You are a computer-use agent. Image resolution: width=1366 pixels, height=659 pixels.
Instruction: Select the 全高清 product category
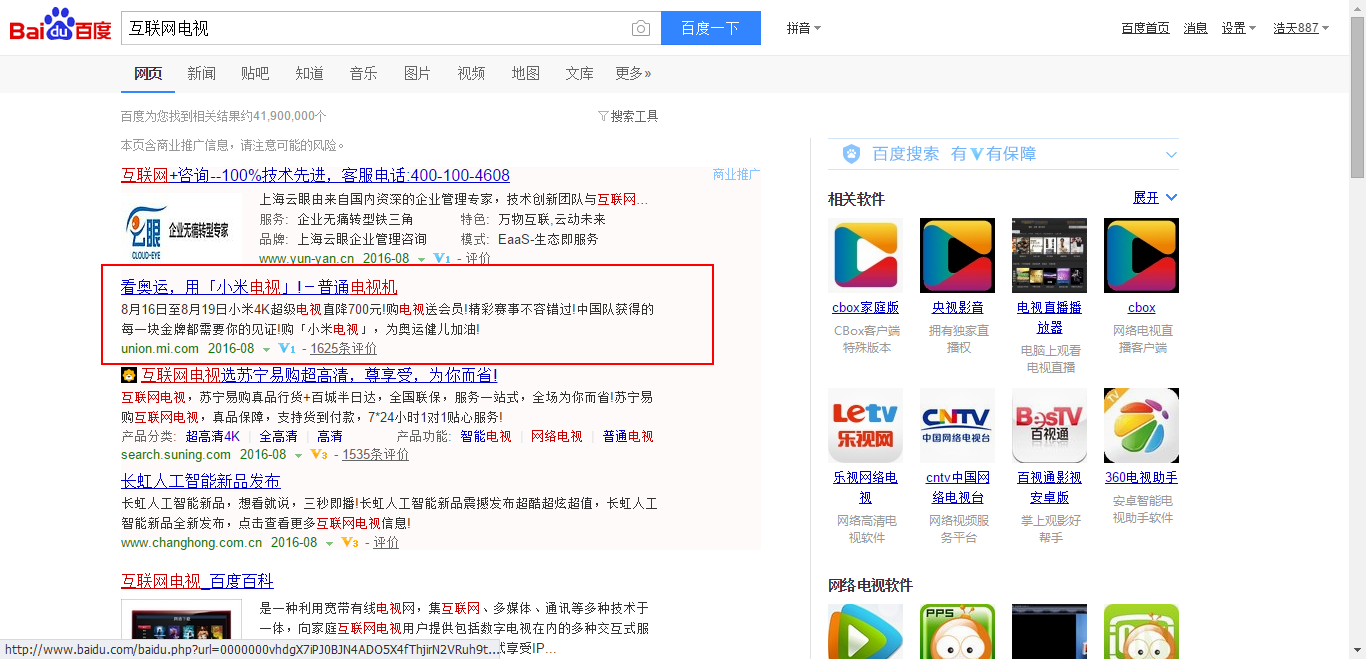[278, 437]
